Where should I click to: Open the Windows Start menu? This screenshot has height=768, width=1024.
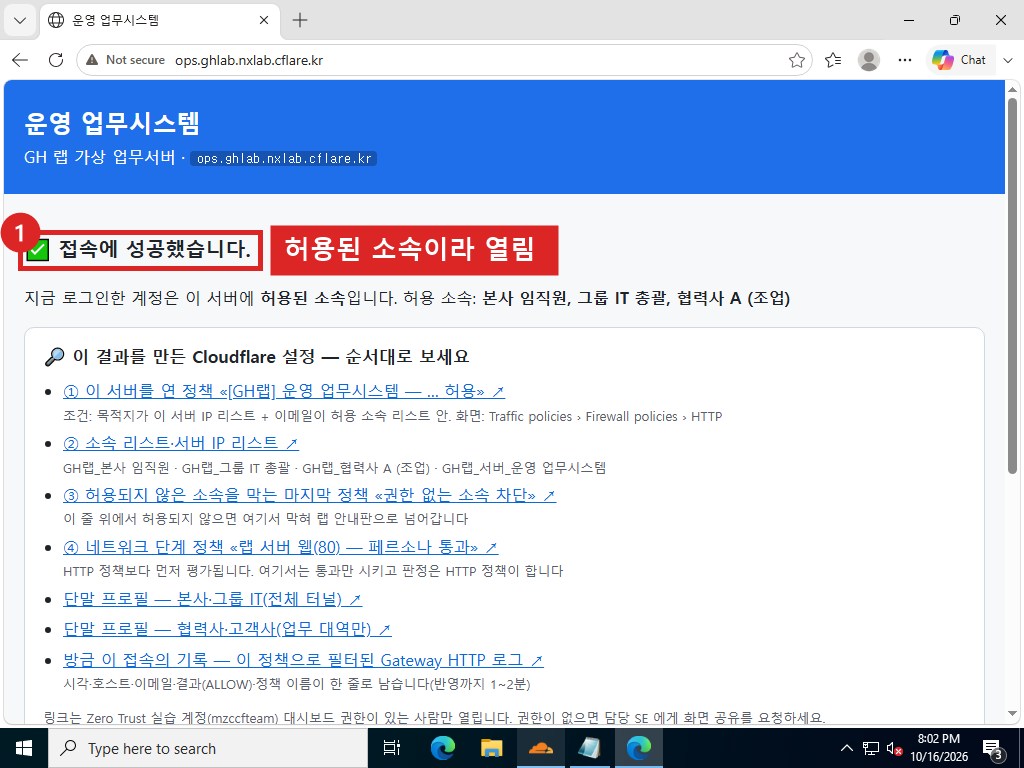coord(24,748)
